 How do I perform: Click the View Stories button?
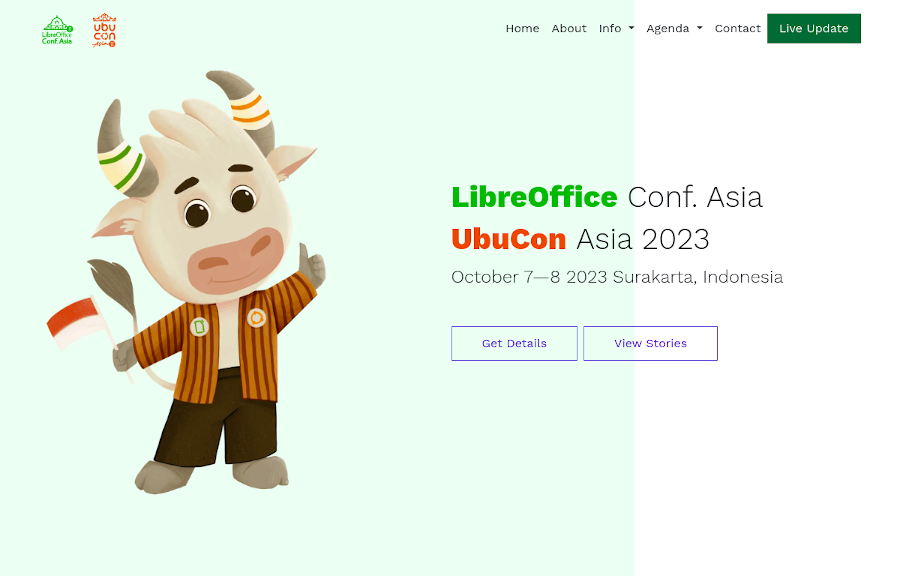(x=650, y=343)
